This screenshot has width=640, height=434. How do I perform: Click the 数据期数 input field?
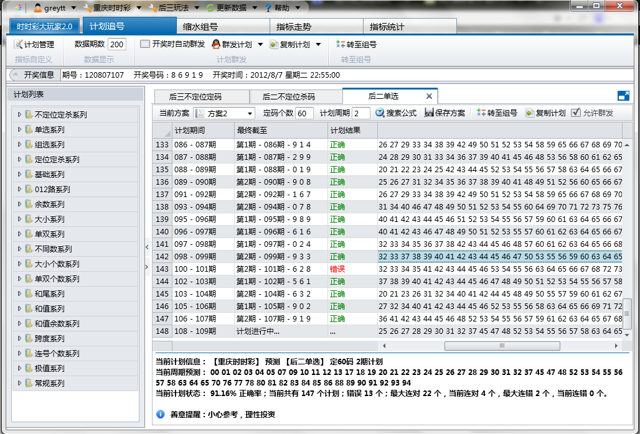[117, 45]
